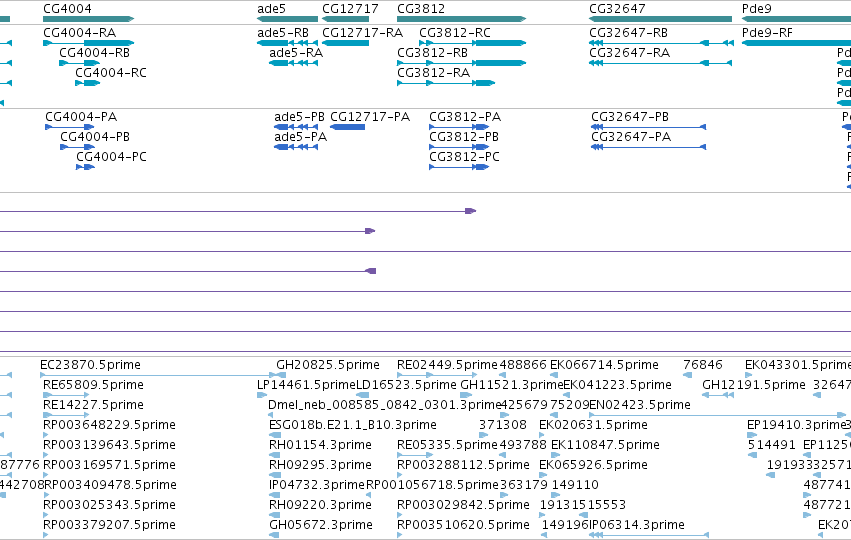Click EST RP003288112.5prime
Screen dimensions: 851x540
(400, 475)
